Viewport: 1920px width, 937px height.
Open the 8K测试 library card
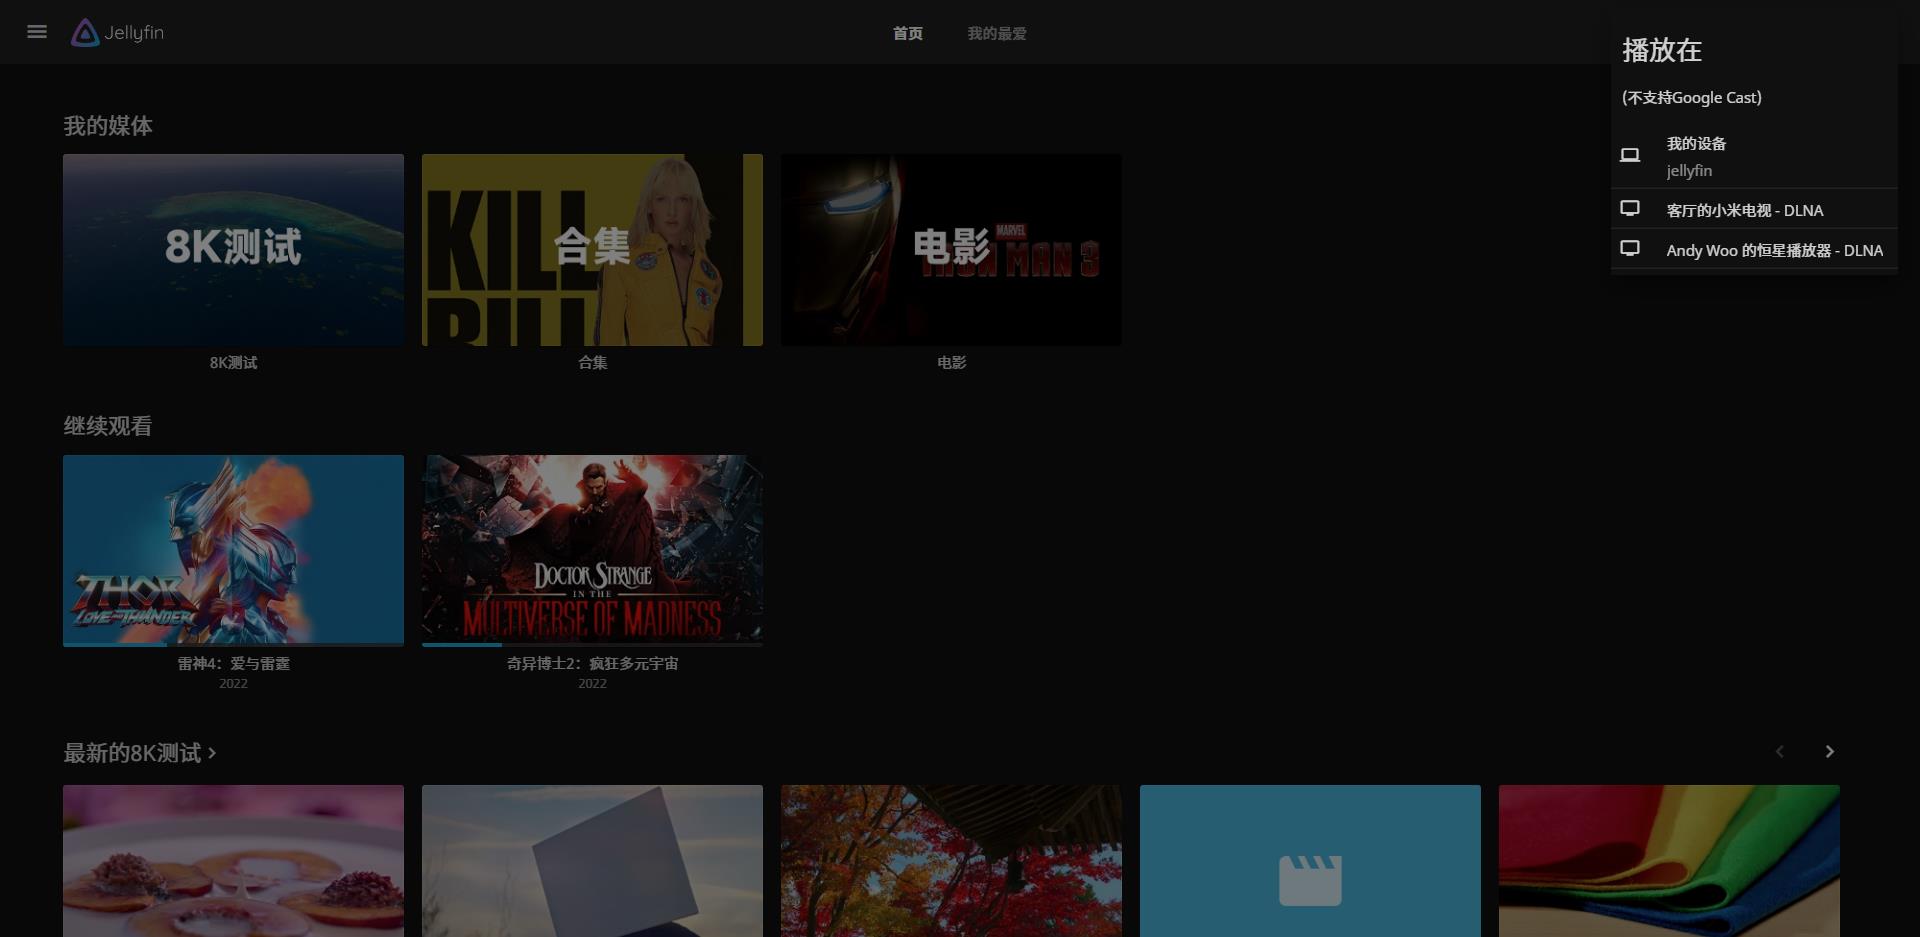[x=233, y=250]
